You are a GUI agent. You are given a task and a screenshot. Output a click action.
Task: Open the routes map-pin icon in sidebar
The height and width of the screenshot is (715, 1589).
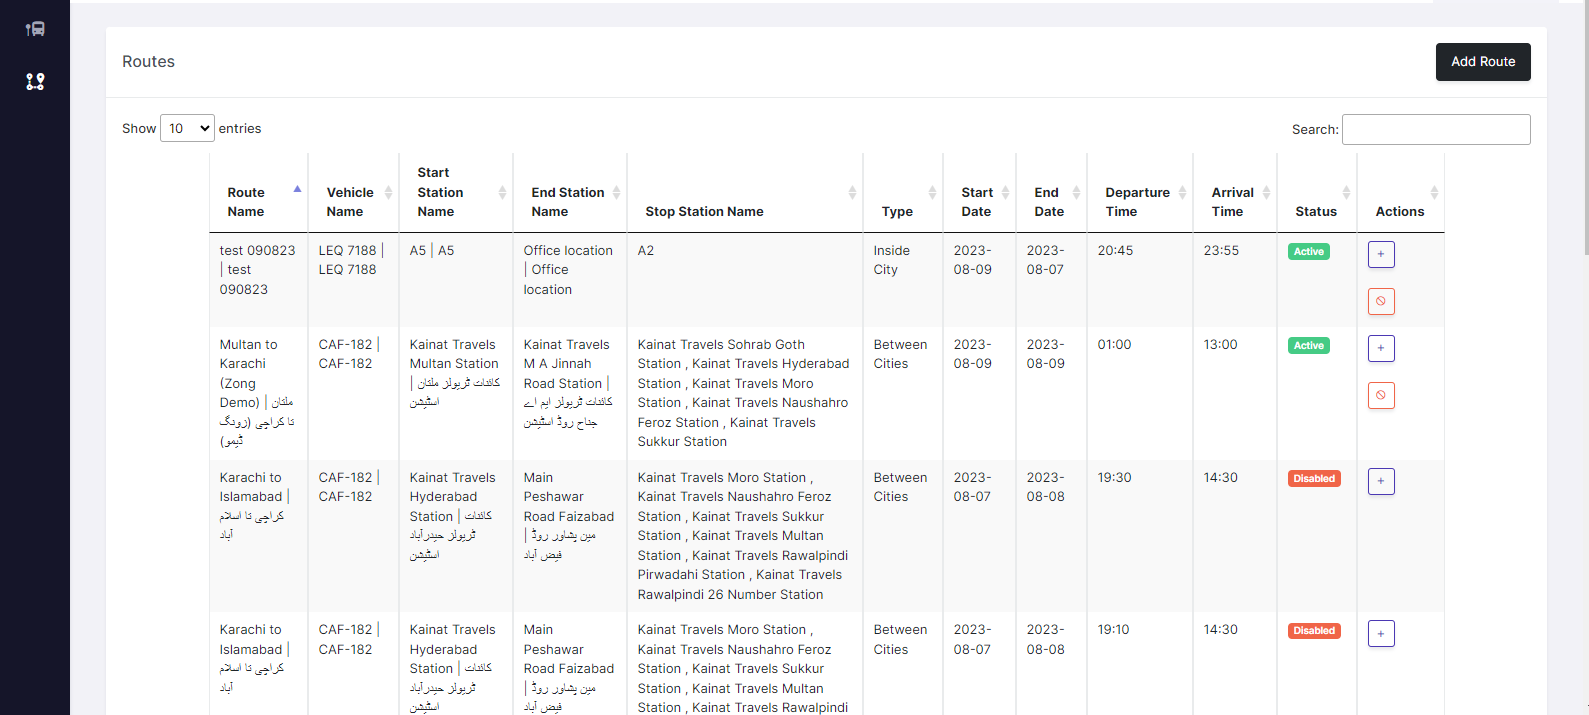pos(35,81)
